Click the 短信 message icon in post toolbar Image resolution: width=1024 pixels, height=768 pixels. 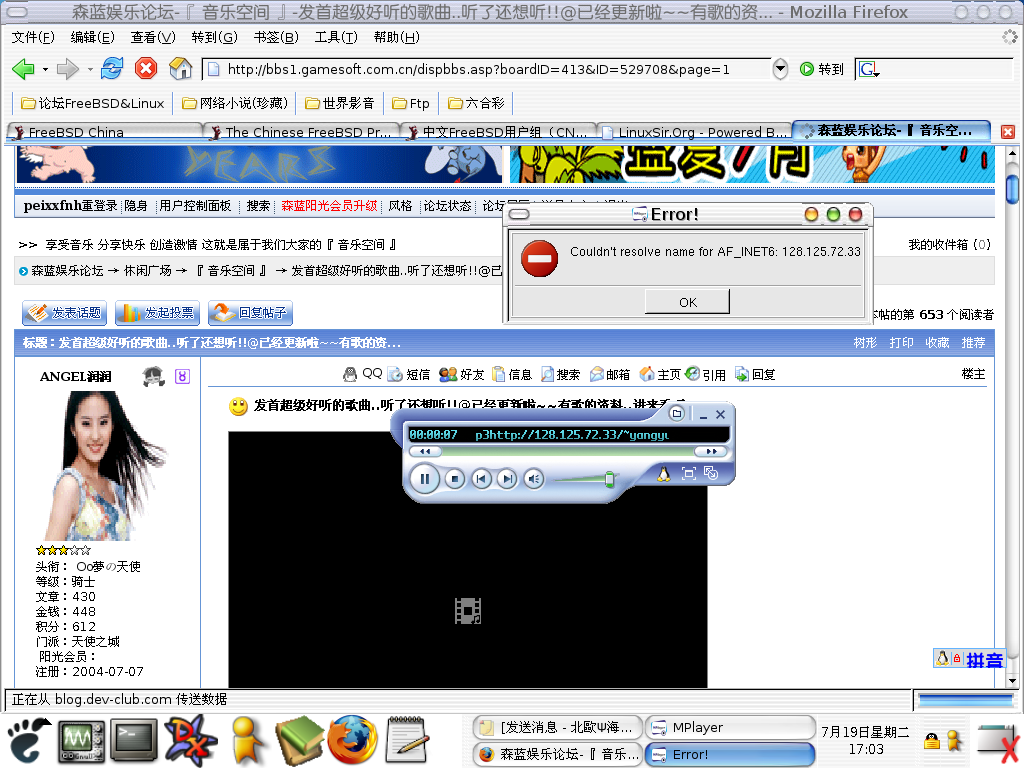395,374
